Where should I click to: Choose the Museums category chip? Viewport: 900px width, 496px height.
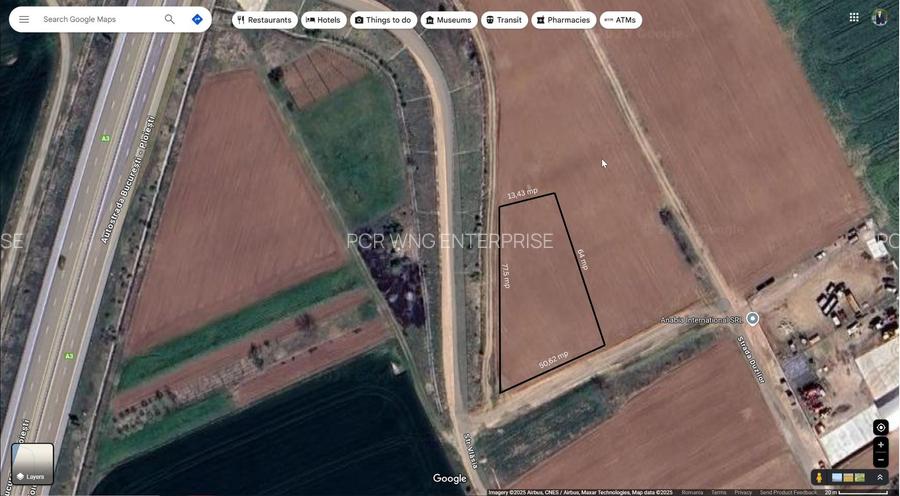447,20
